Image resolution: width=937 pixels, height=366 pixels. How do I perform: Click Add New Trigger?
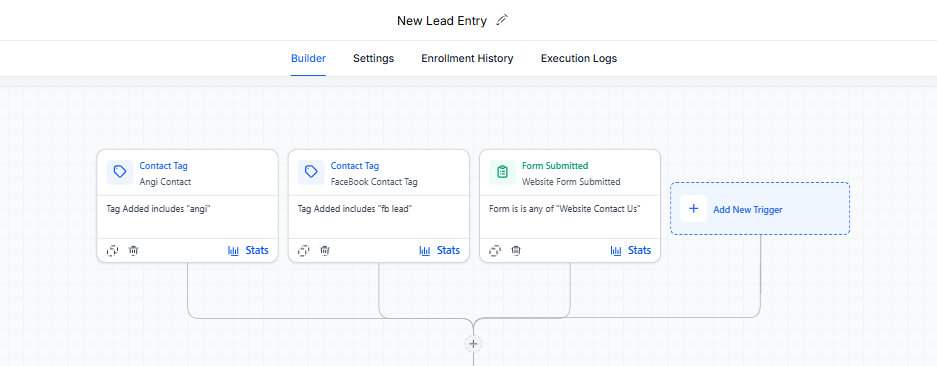(760, 209)
